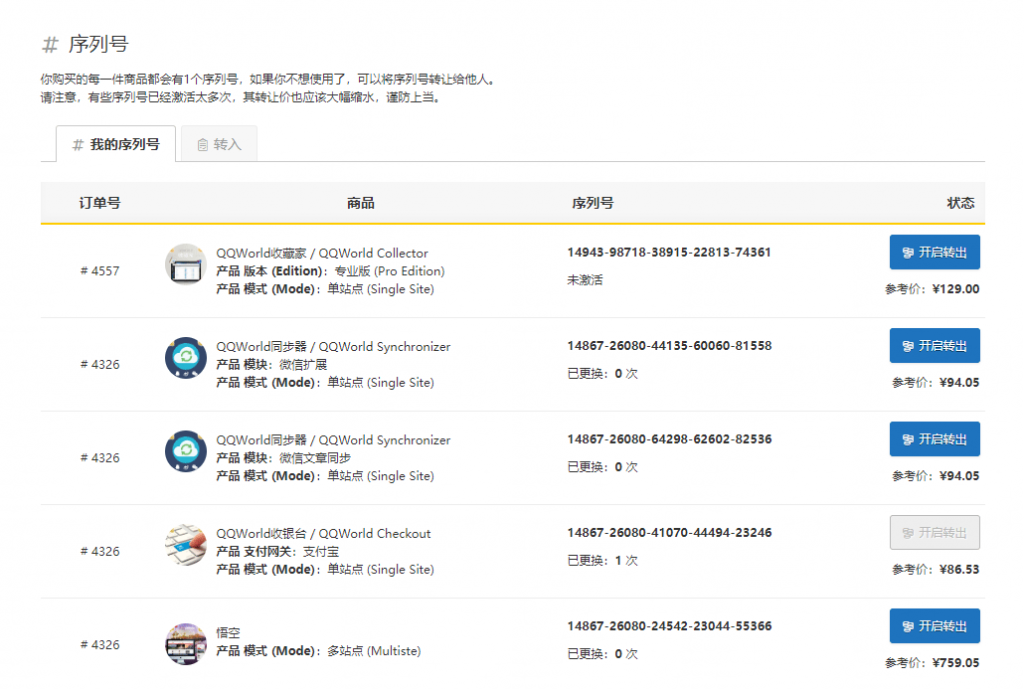Switch to the 我的序列号 tab

(x=115, y=144)
